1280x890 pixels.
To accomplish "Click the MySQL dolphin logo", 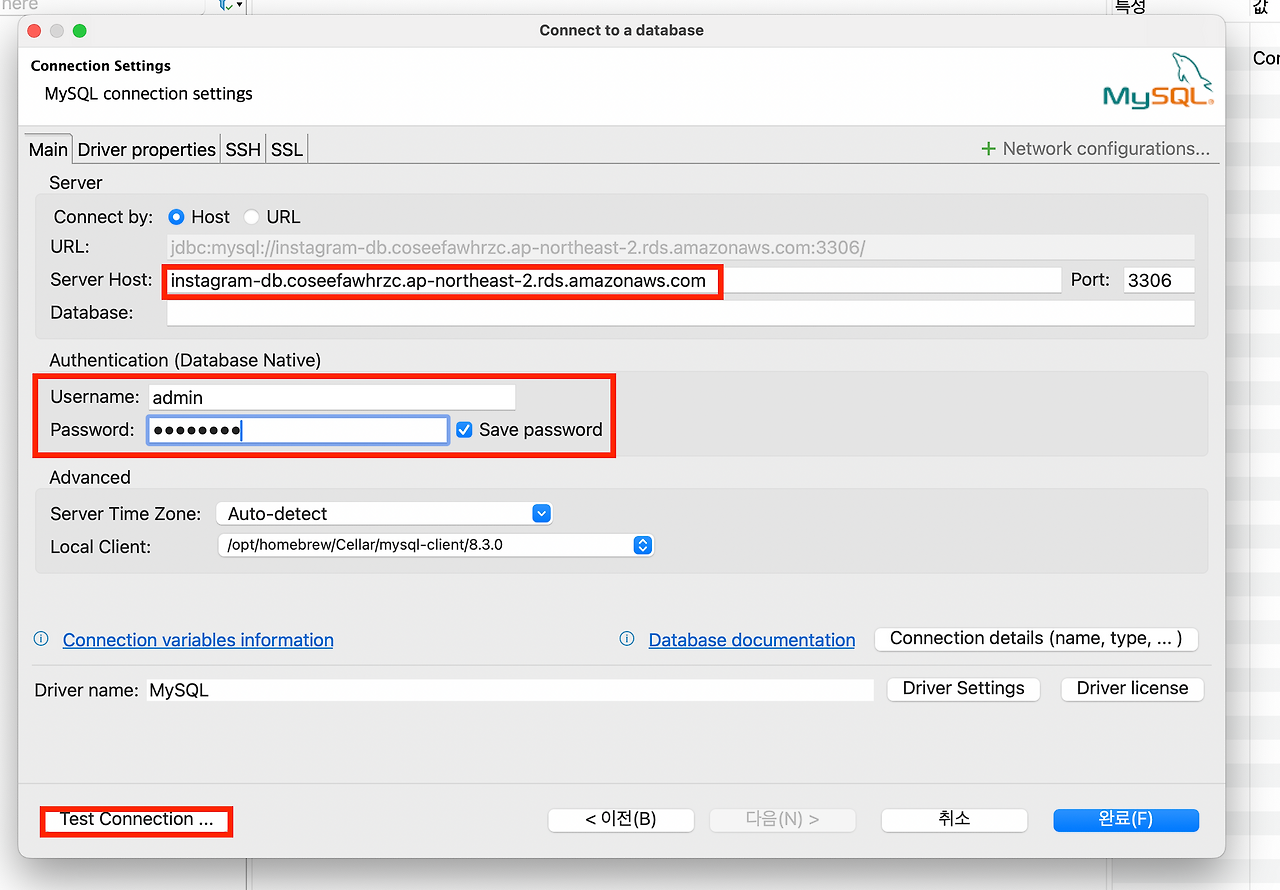I will [x=1158, y=82].
